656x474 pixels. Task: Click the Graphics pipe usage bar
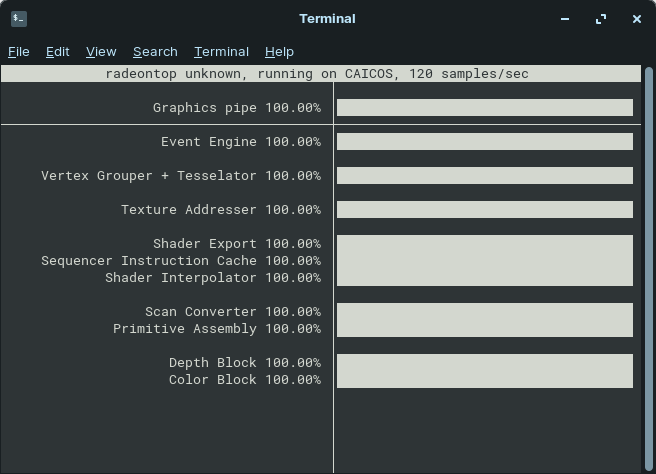[x=484, y=108]
